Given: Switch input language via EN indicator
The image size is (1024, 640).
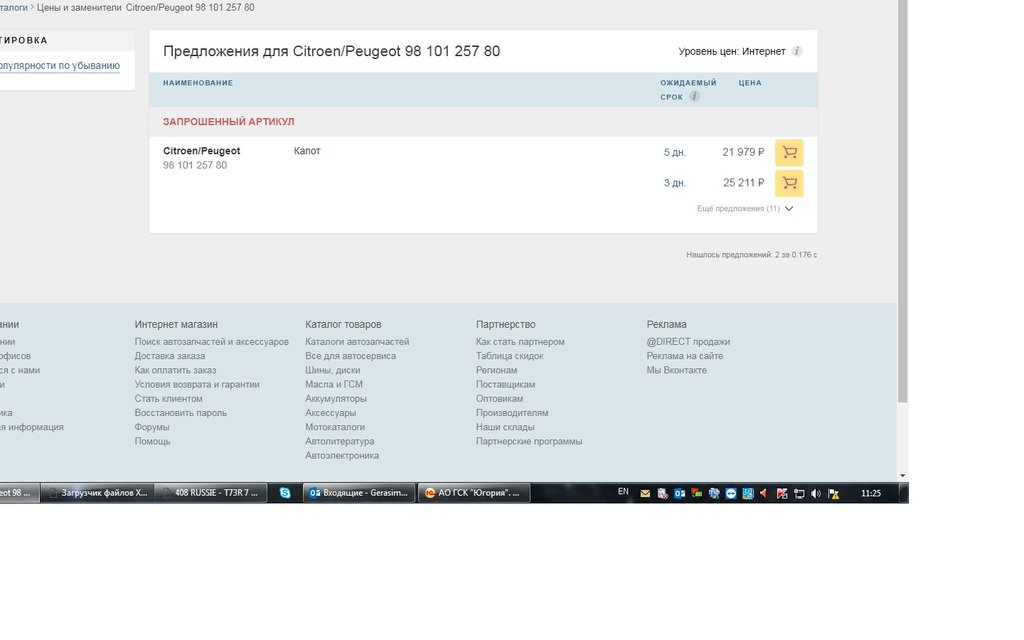Looking at the screenshot, I should coord(623,492).
